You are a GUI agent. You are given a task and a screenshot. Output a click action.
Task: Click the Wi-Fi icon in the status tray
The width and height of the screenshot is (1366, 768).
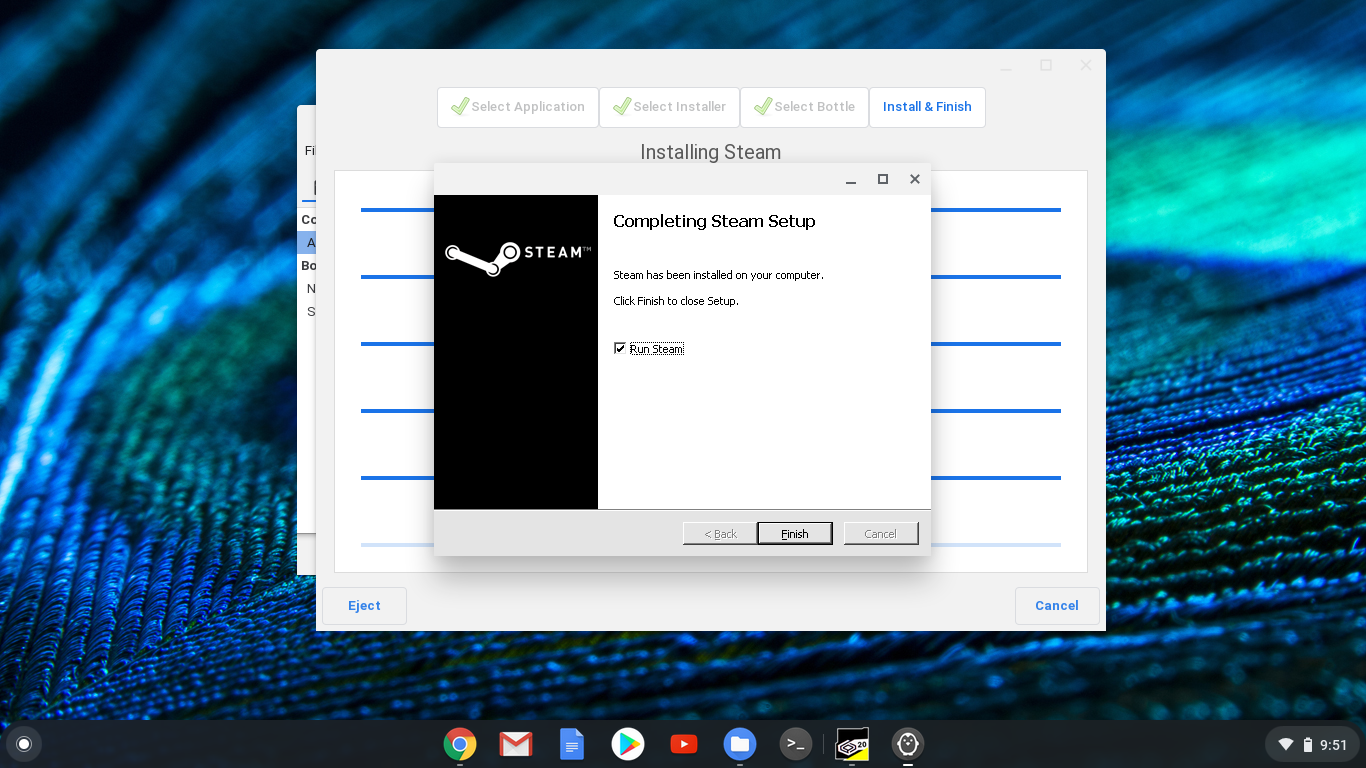[x=1286, y=745]
